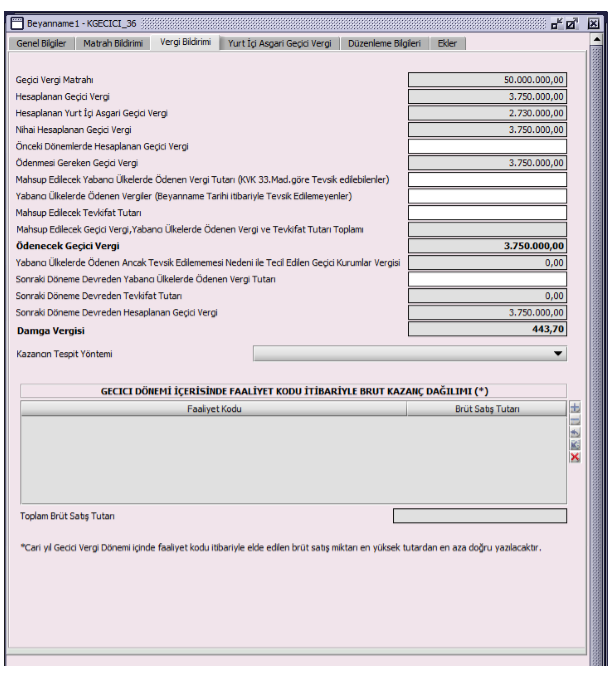
Task: Remove a row with the minus icon
Action: tap(575, 420)
